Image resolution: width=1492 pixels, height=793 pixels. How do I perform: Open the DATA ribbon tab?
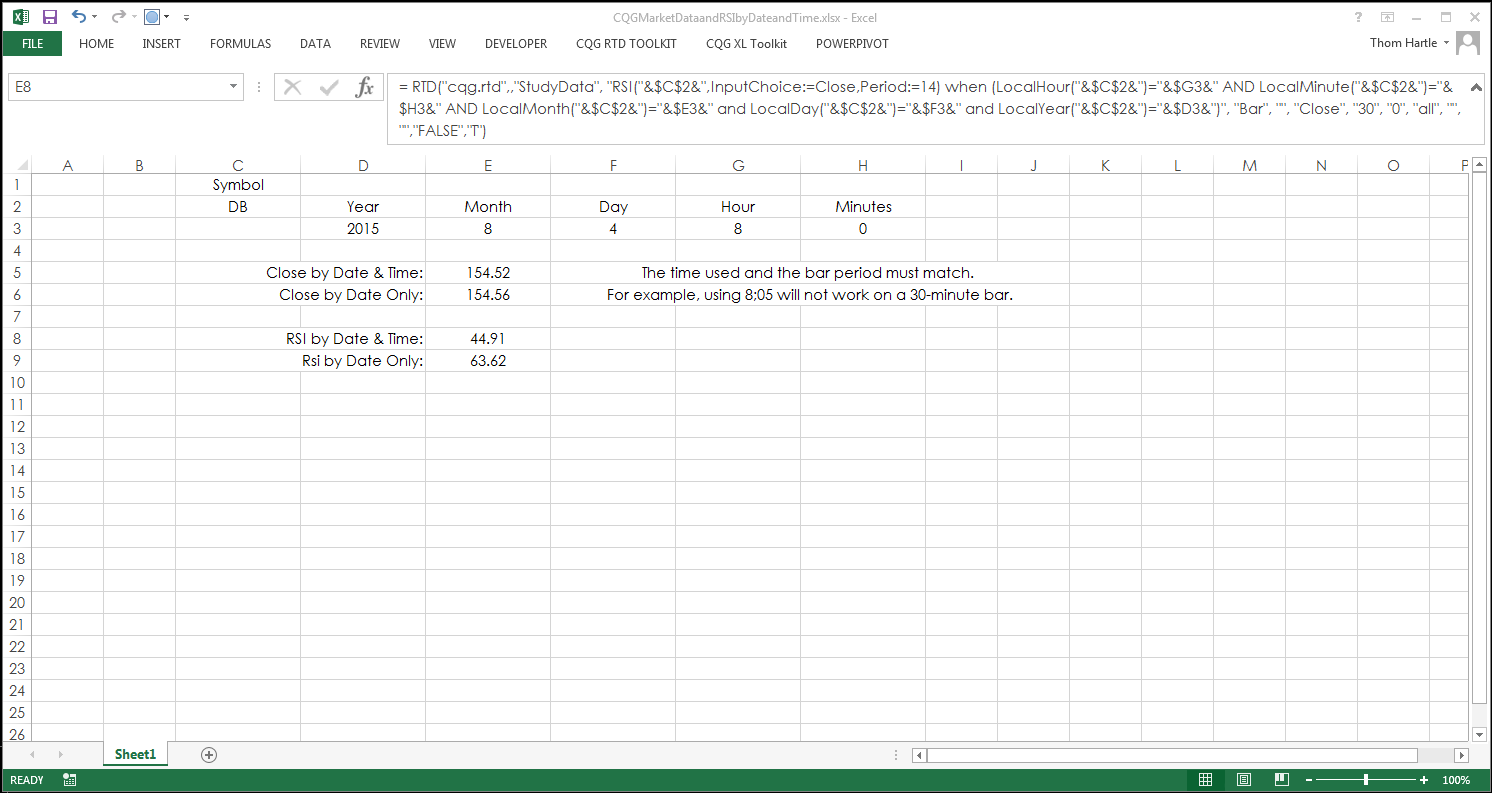point(315,44)
